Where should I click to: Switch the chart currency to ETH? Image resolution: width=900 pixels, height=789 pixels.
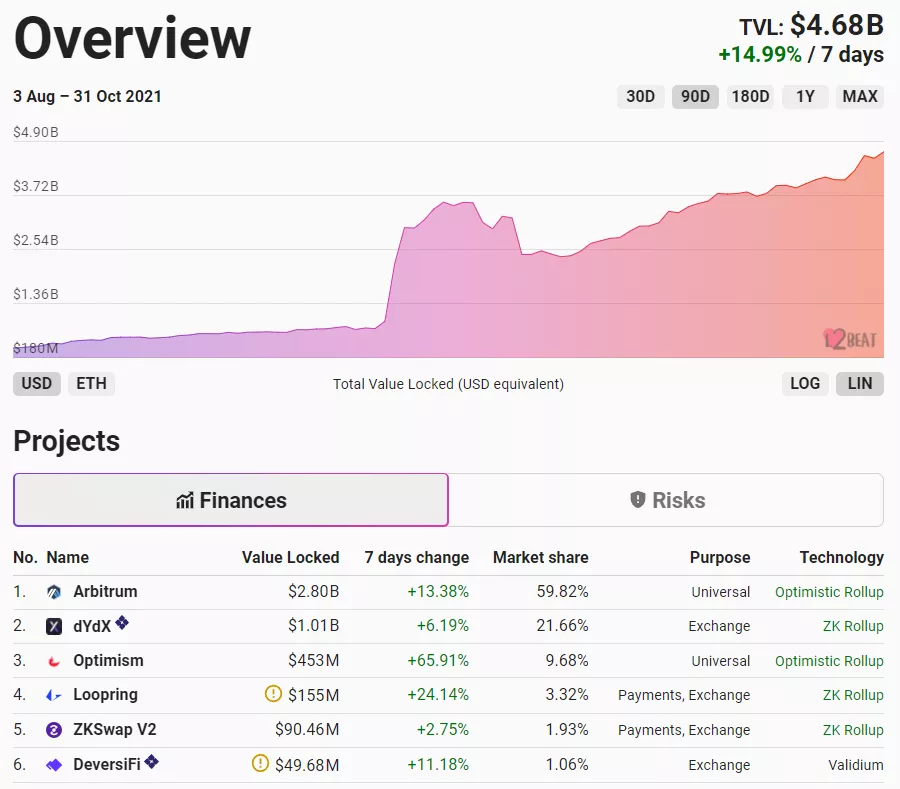coord(91,384)
